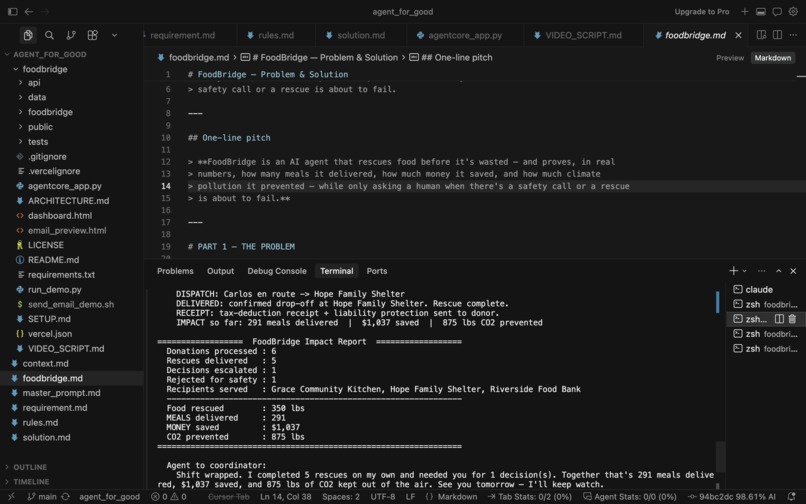Image resolution: width=806 pixels, height=504 pixels.
Task: Click the sync changes icon in status bar
Action: pyautogui.click(x=65, y=496)
